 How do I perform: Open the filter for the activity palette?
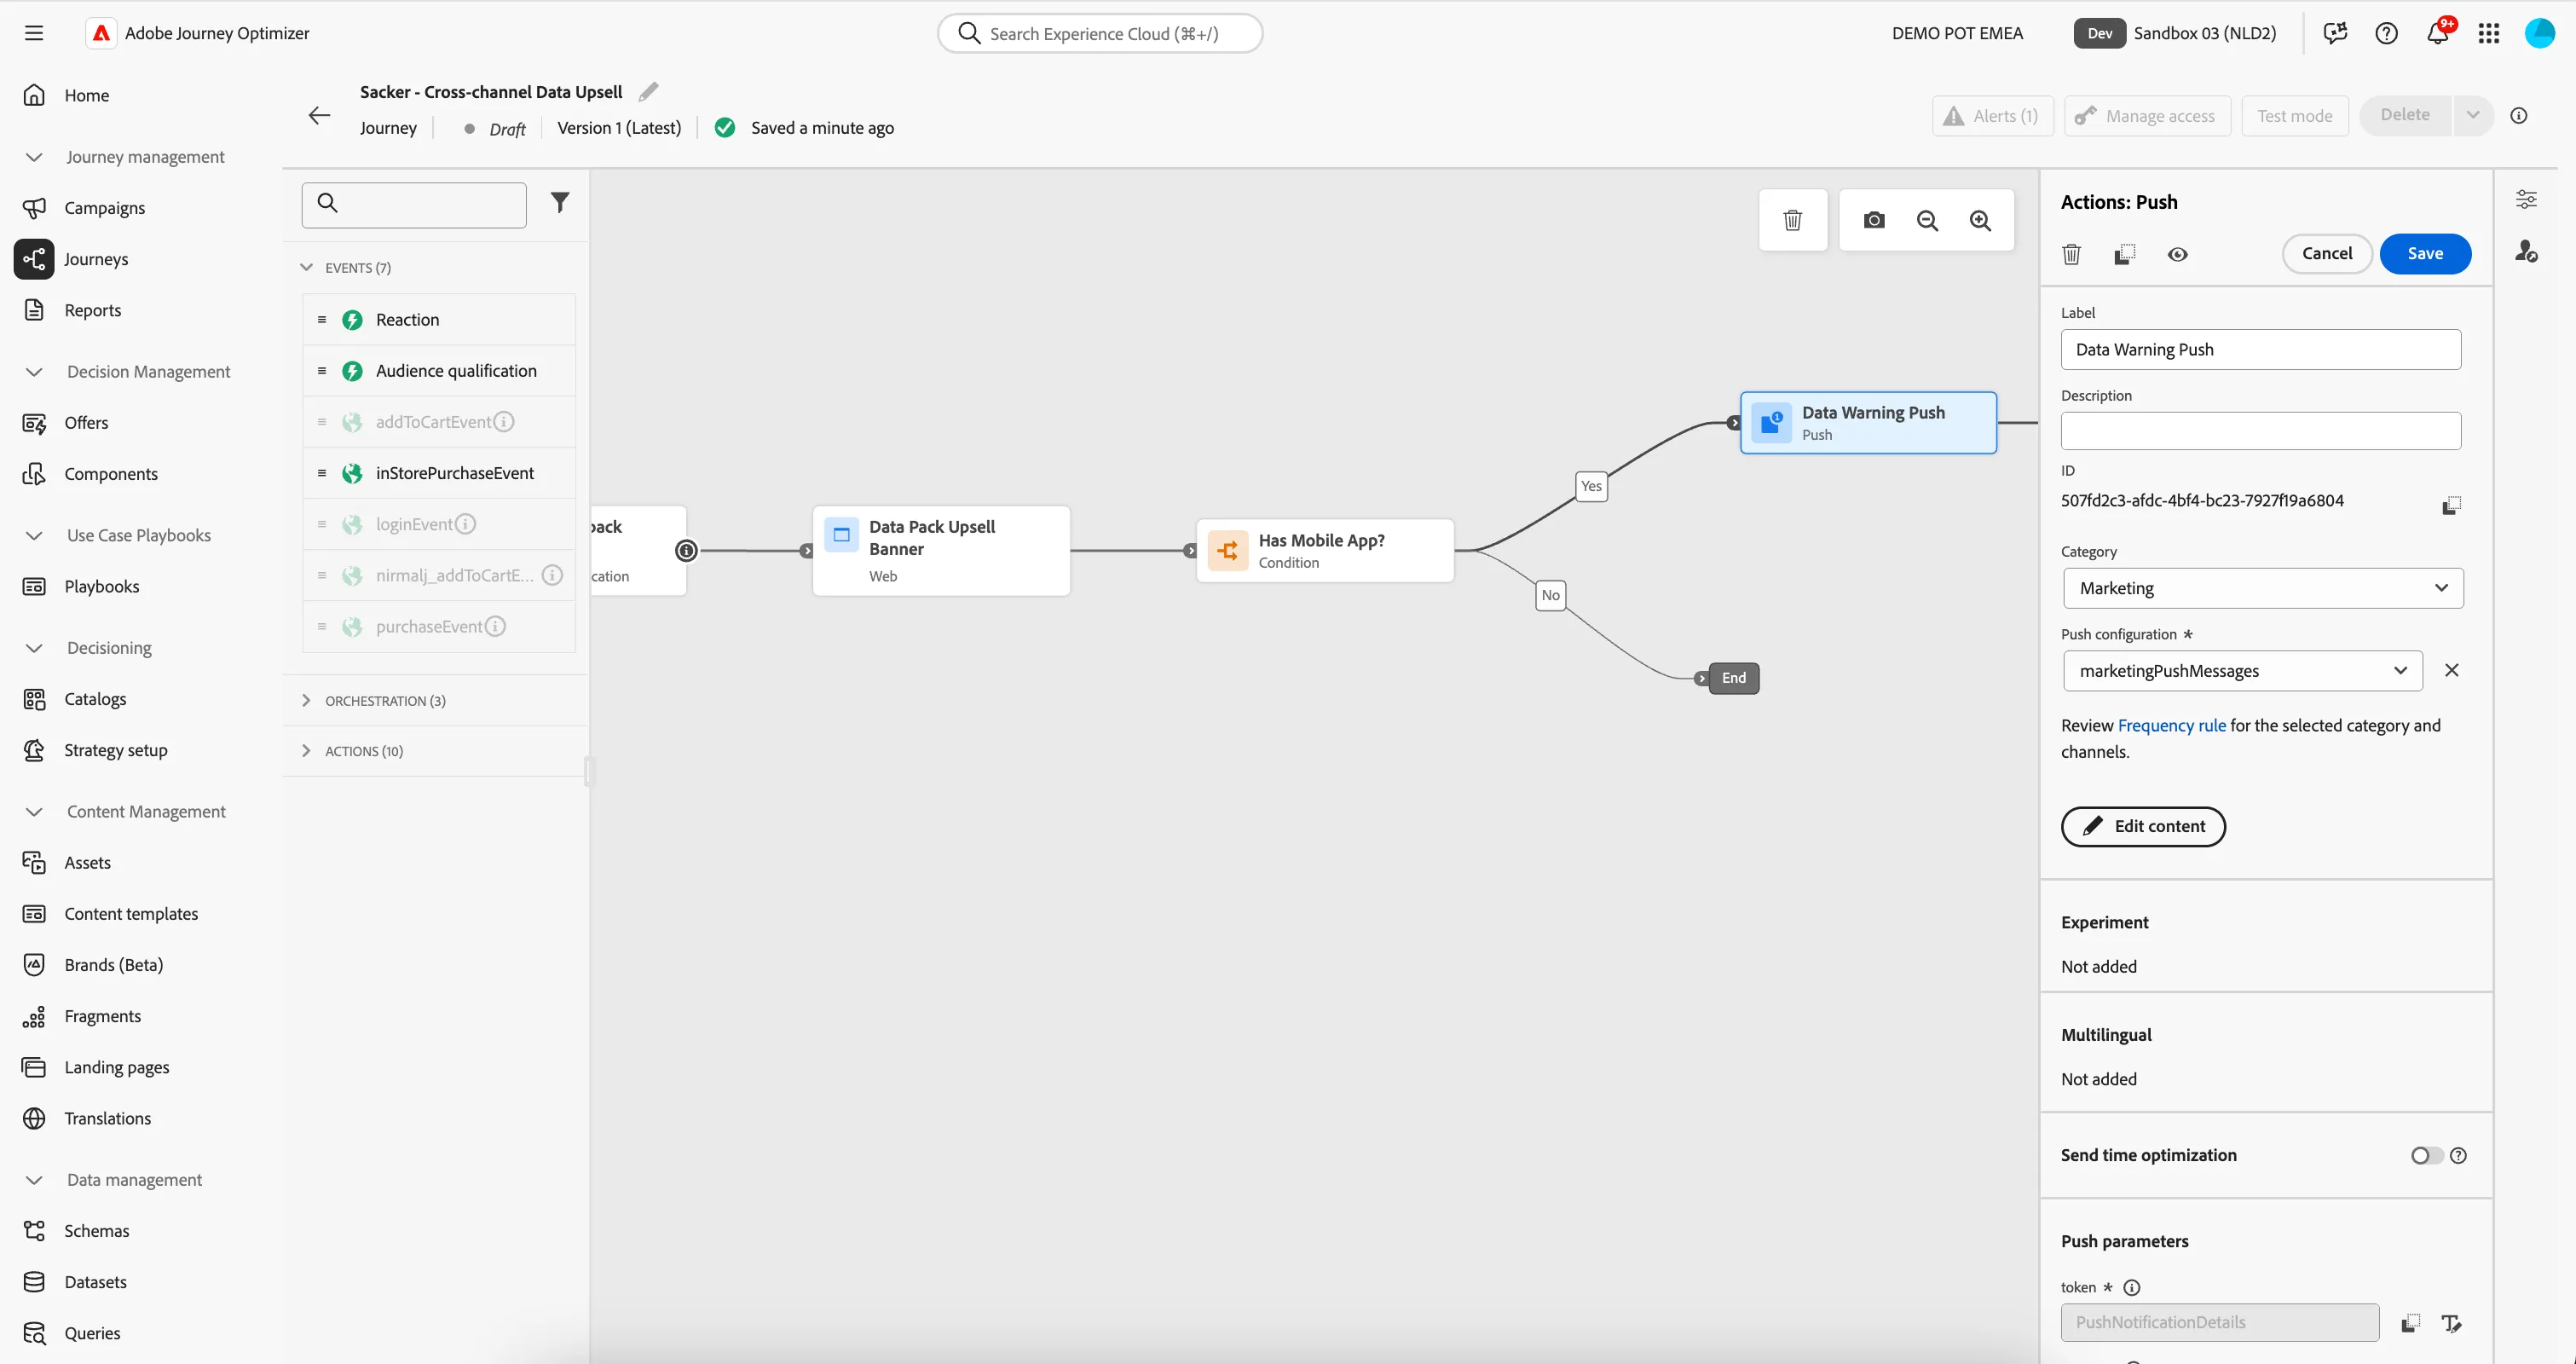[560, 203]
